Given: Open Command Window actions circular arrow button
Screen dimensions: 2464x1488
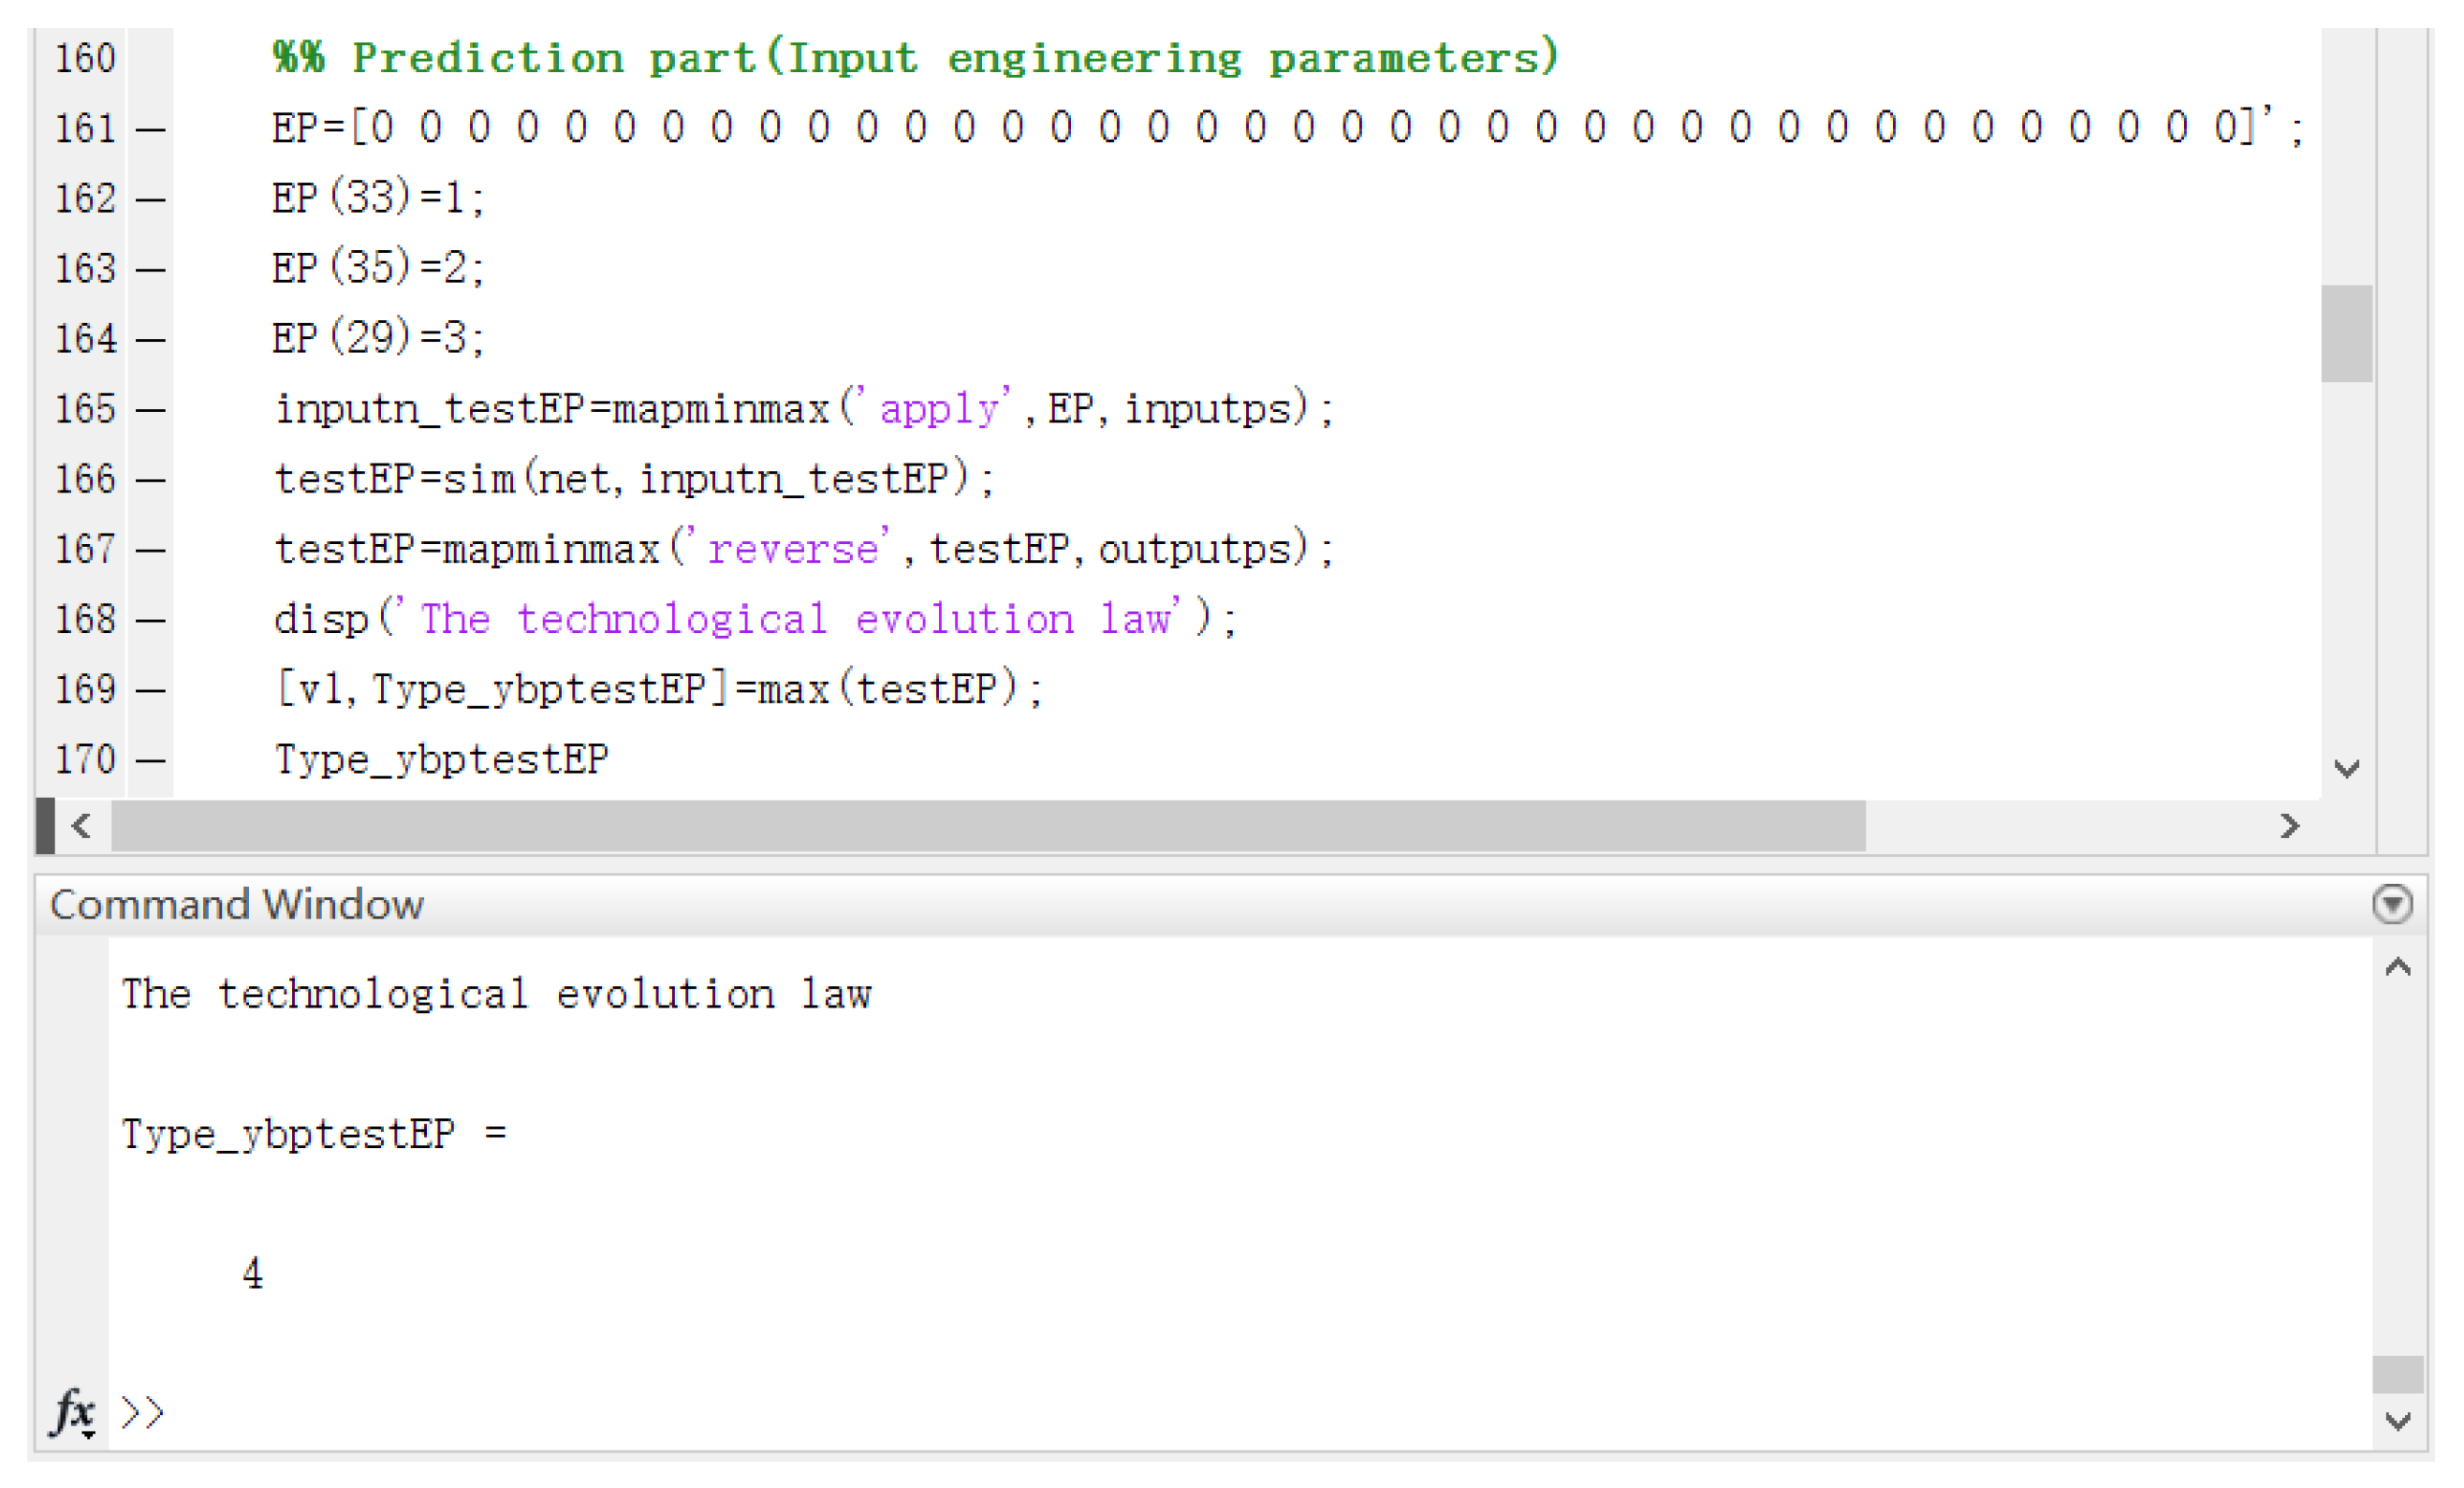Looking at the screenshot, I should pyautogui.click(x=2391, y=904).
